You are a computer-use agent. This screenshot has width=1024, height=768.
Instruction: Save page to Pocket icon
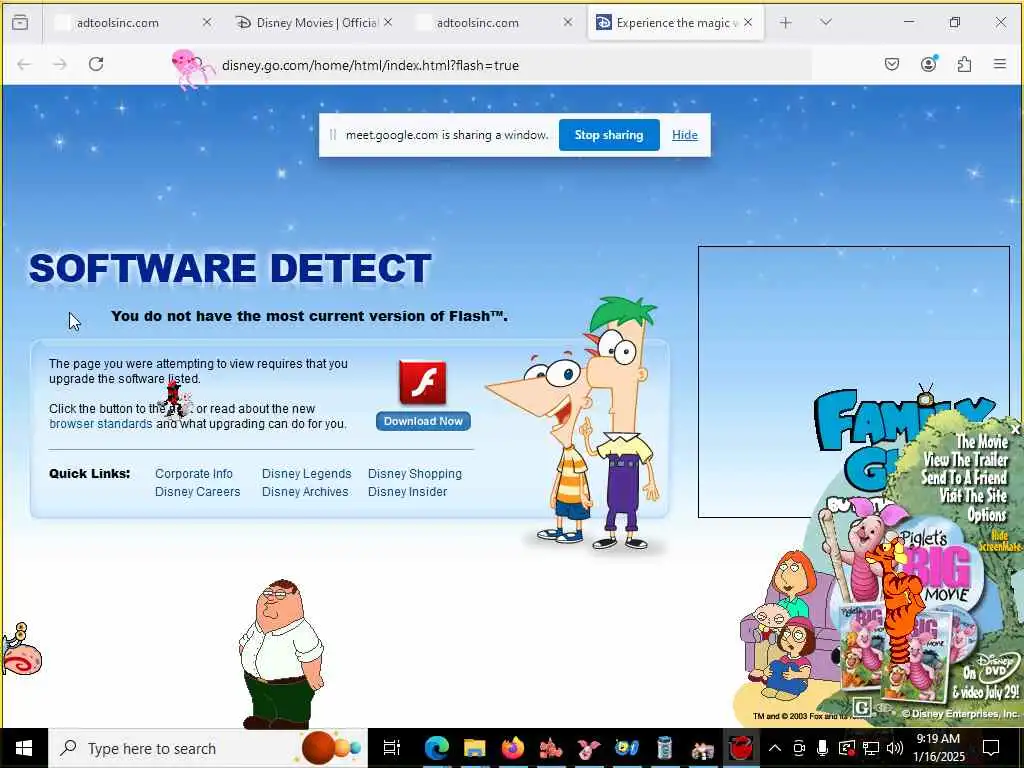[892, 64]
